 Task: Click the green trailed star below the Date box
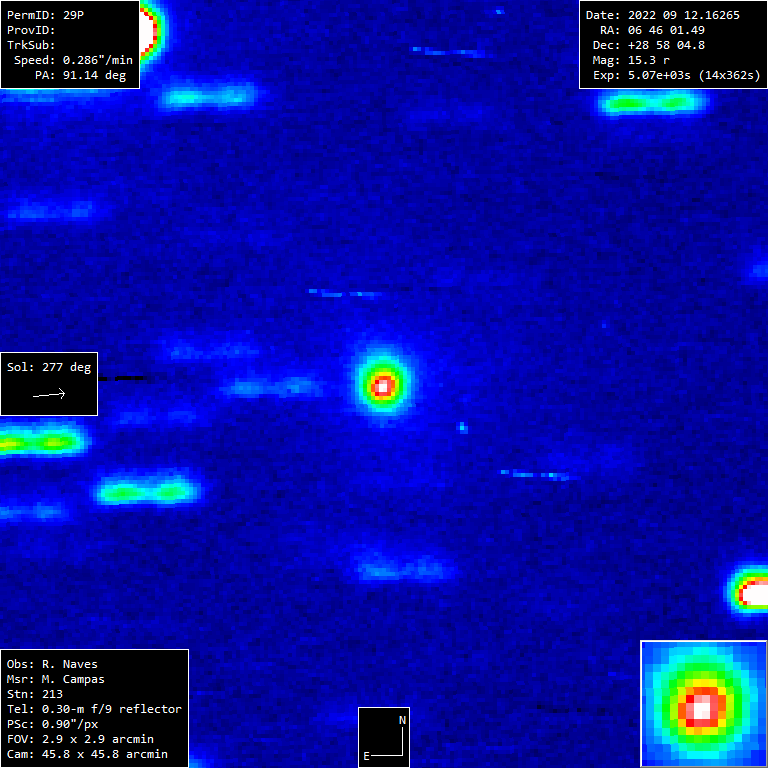pyautogui.click(x=653, y=103)
